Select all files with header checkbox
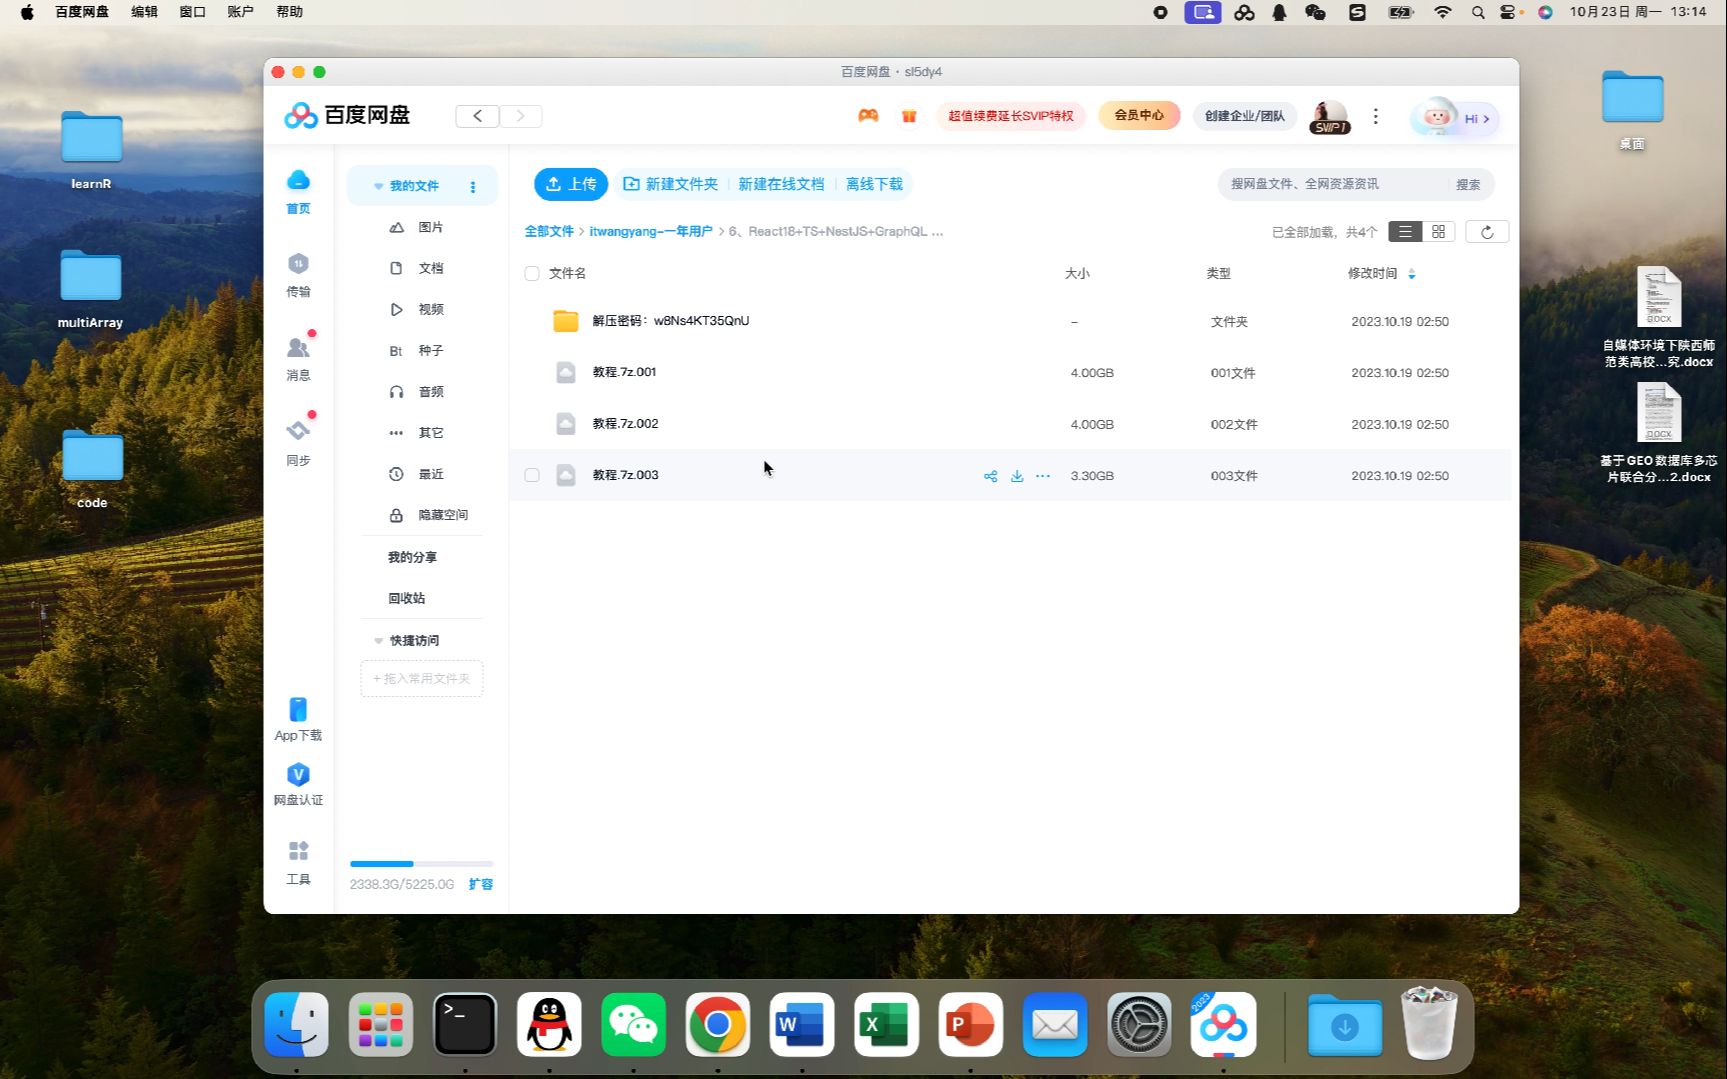1727x1079 pixels. (x=532, y=274)
